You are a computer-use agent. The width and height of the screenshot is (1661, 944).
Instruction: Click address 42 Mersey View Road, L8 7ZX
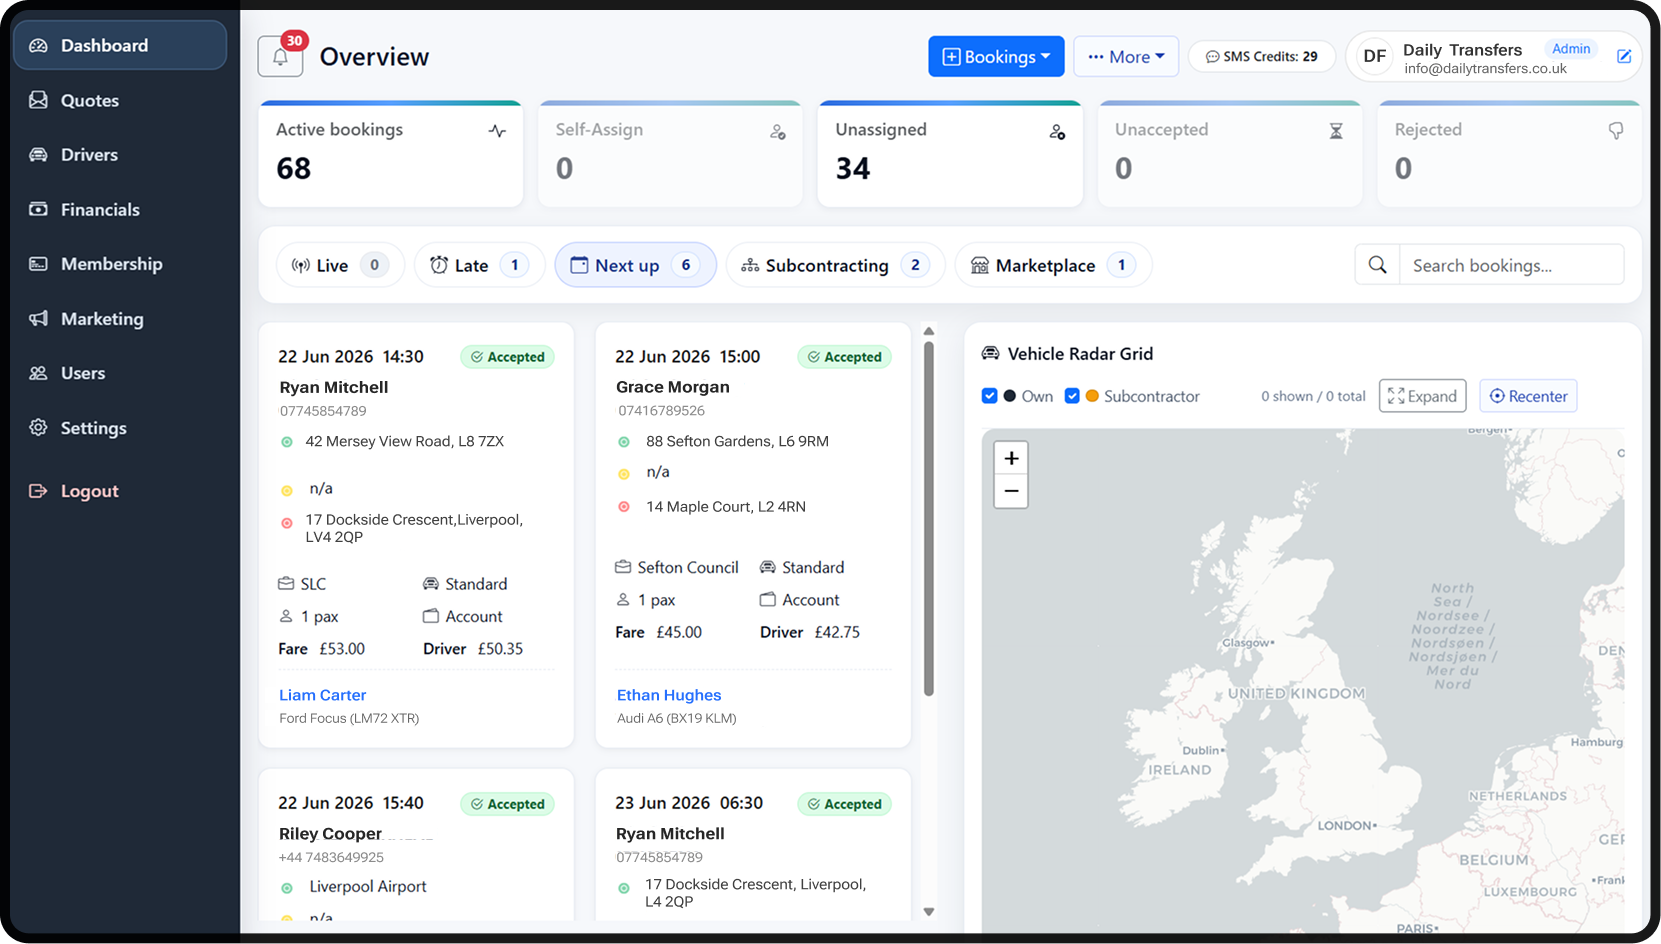click(x=404, y=441)
